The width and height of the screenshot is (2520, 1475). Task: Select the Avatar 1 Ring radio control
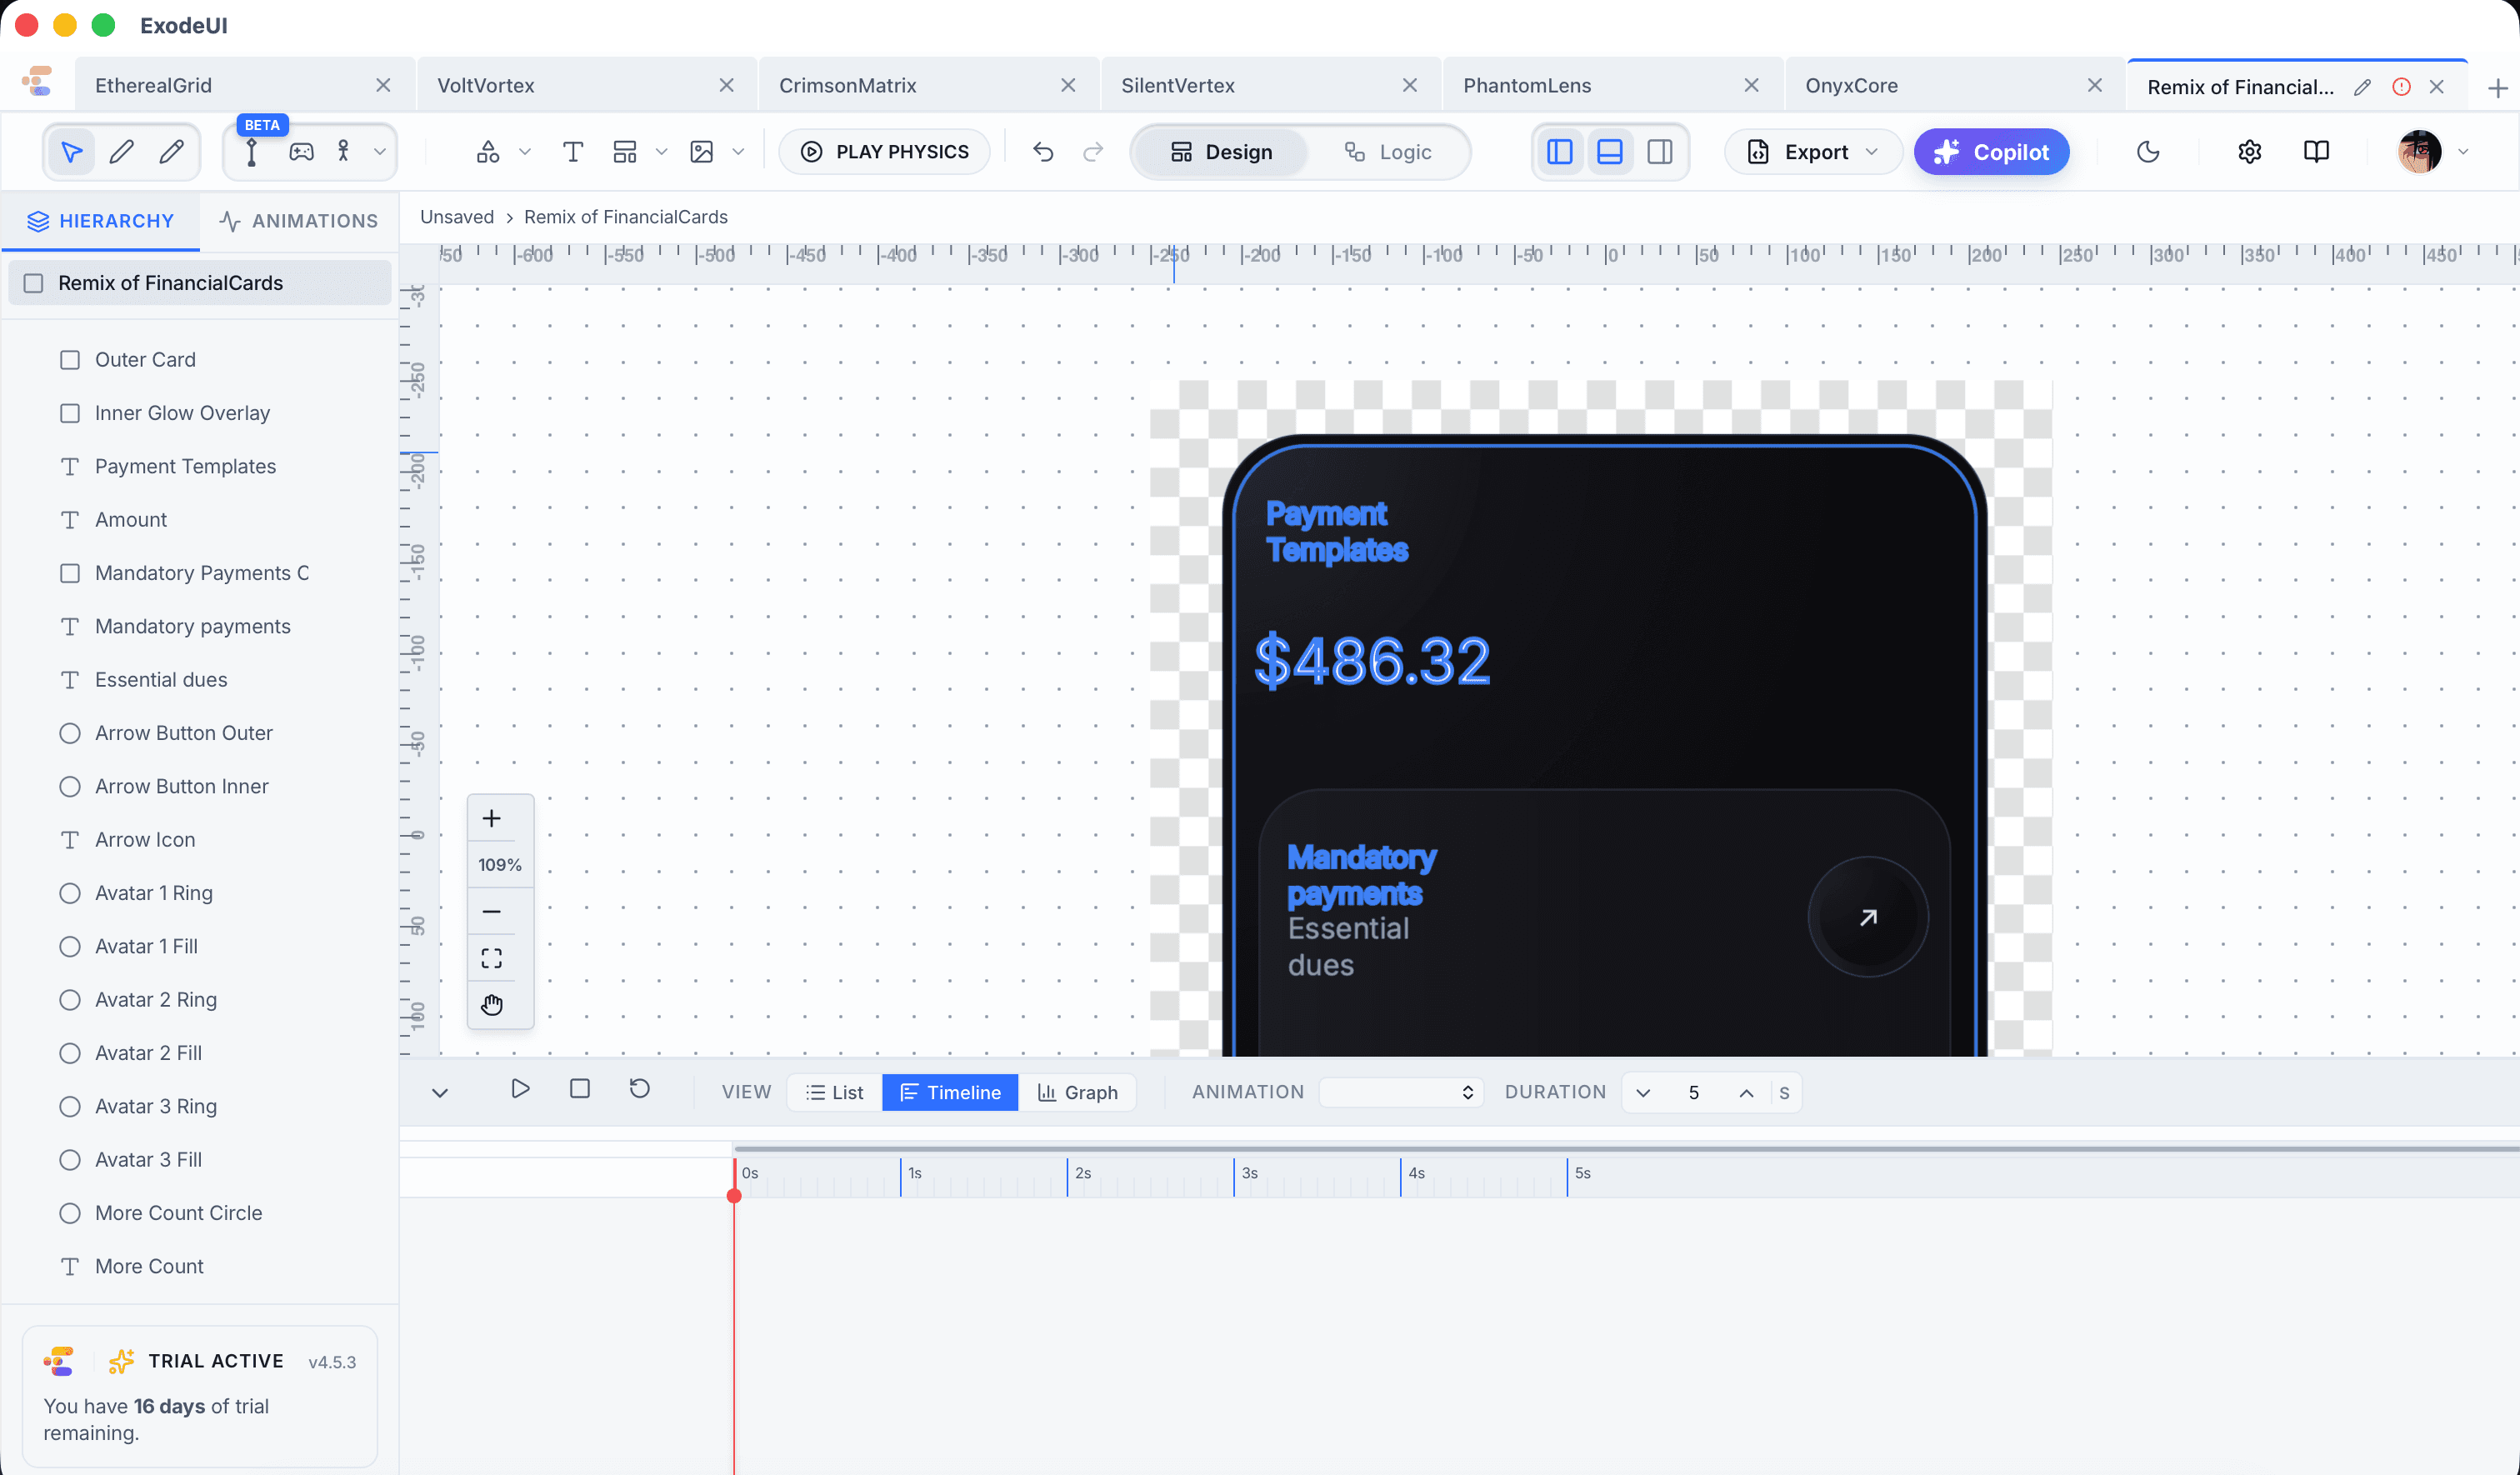[x=69, y=892]
